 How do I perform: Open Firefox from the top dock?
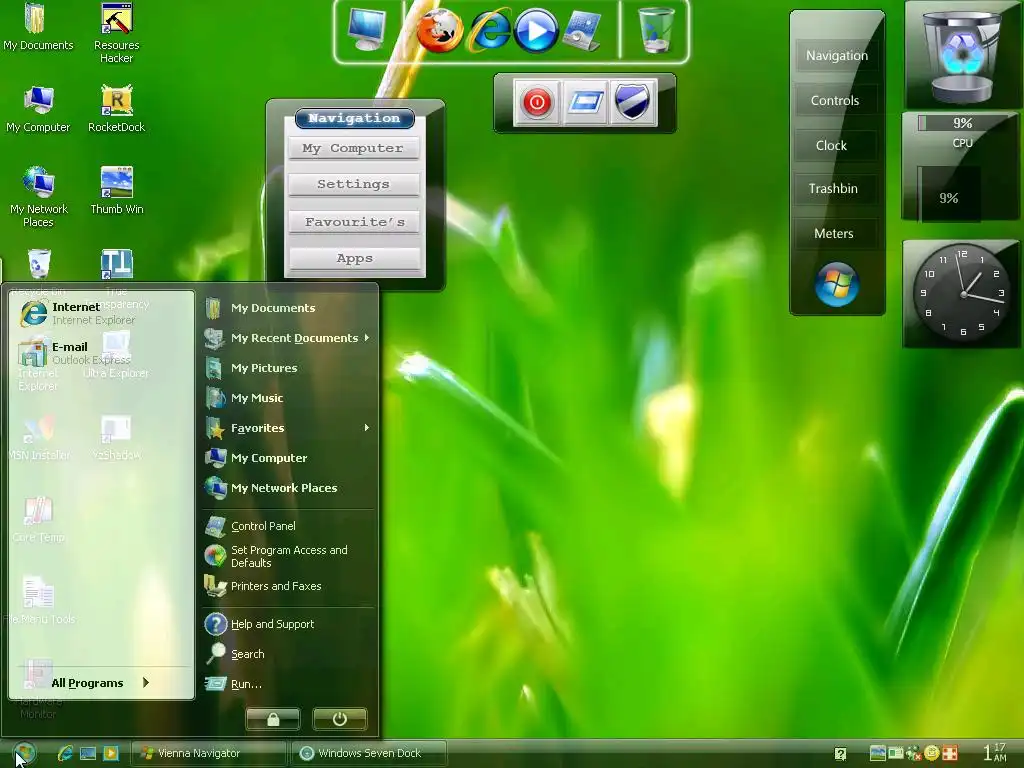click(439, 31)
